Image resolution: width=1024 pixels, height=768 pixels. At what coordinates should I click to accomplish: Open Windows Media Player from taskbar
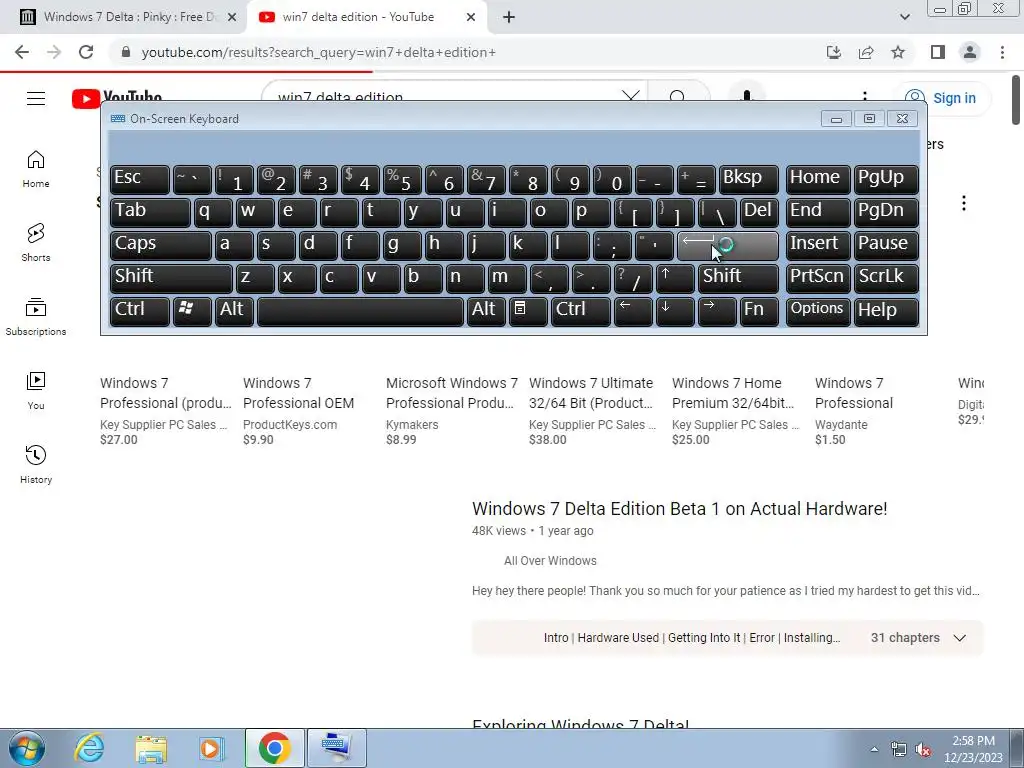(212, 748)
